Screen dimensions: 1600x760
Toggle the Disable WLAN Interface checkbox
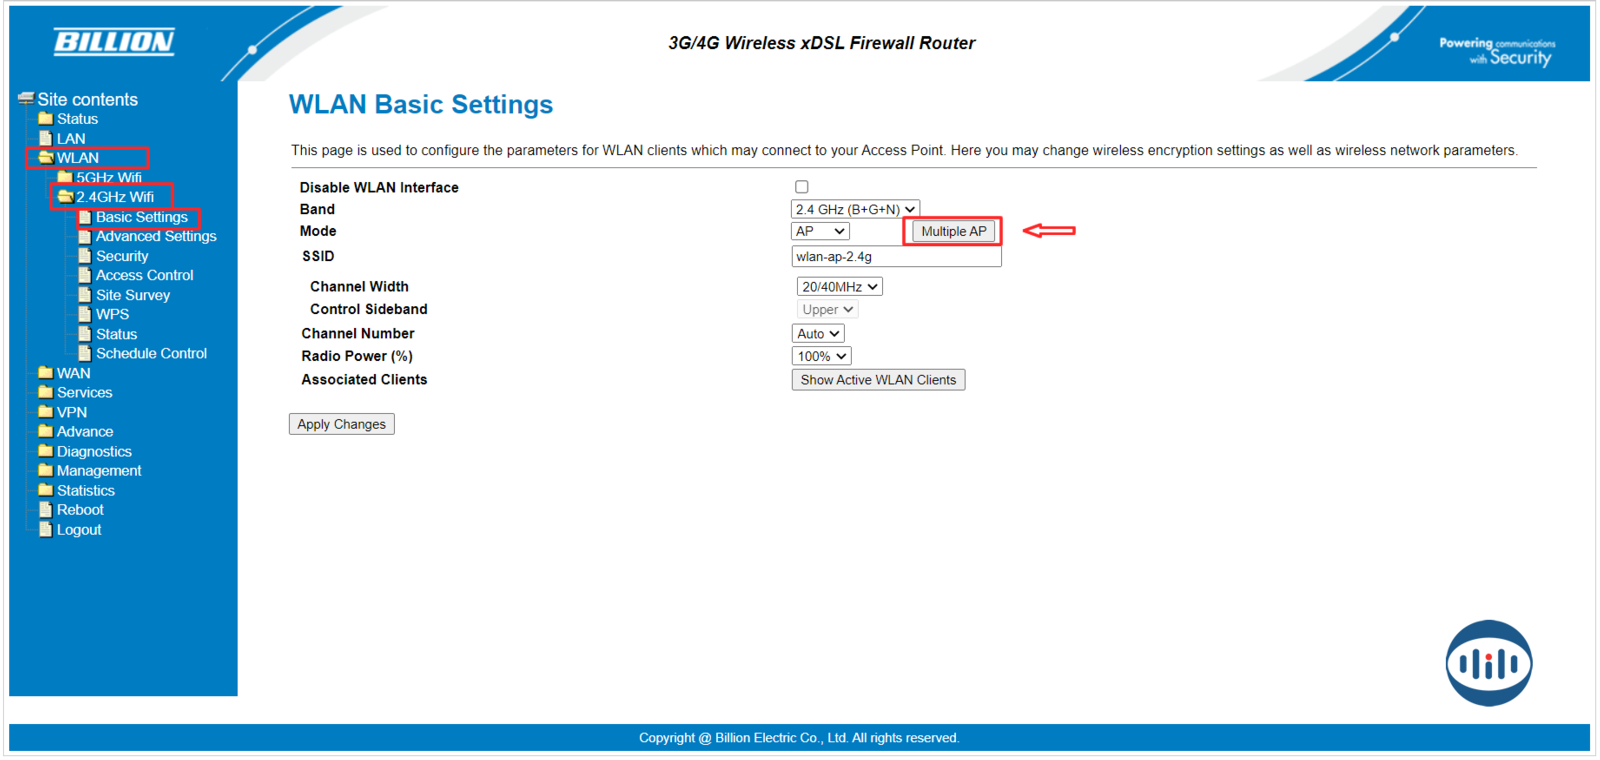[801, 187]
